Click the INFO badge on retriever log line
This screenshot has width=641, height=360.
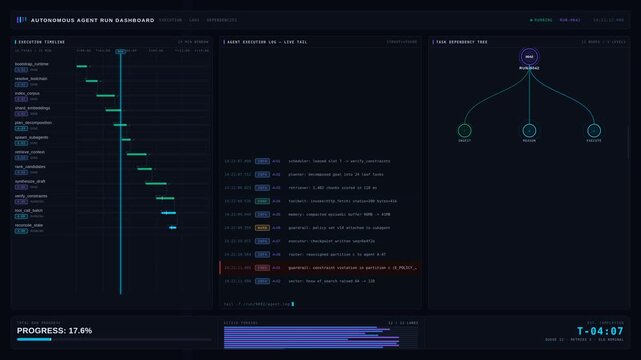pyautogui.click(x=262, y=188)
